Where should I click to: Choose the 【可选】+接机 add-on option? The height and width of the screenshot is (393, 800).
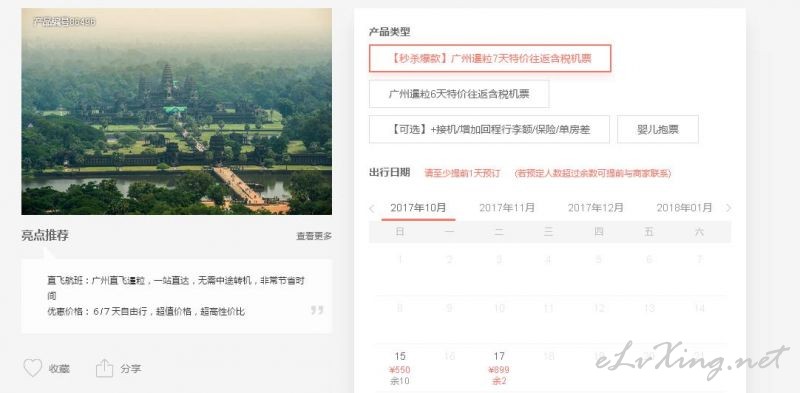point(489,130)
